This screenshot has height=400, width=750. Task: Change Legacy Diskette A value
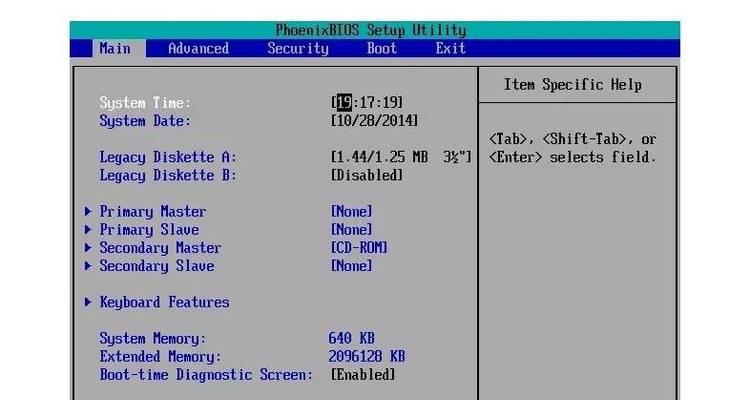click(401, 157)
